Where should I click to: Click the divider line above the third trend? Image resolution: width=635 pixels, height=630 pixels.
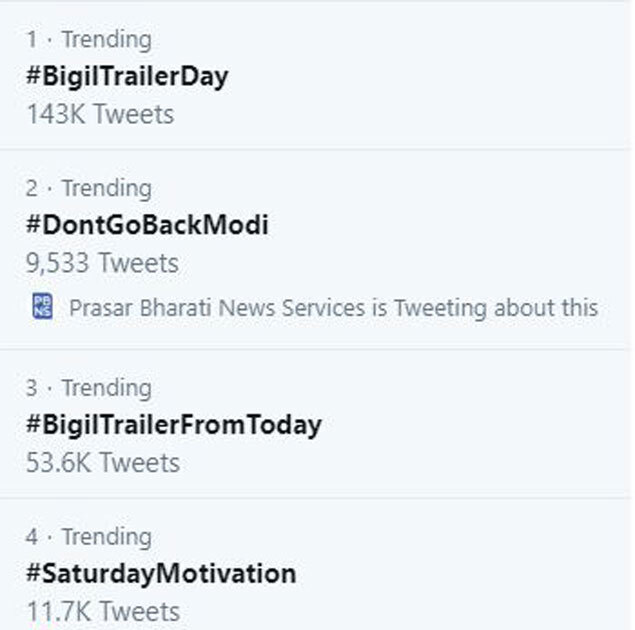coord(317,350)
